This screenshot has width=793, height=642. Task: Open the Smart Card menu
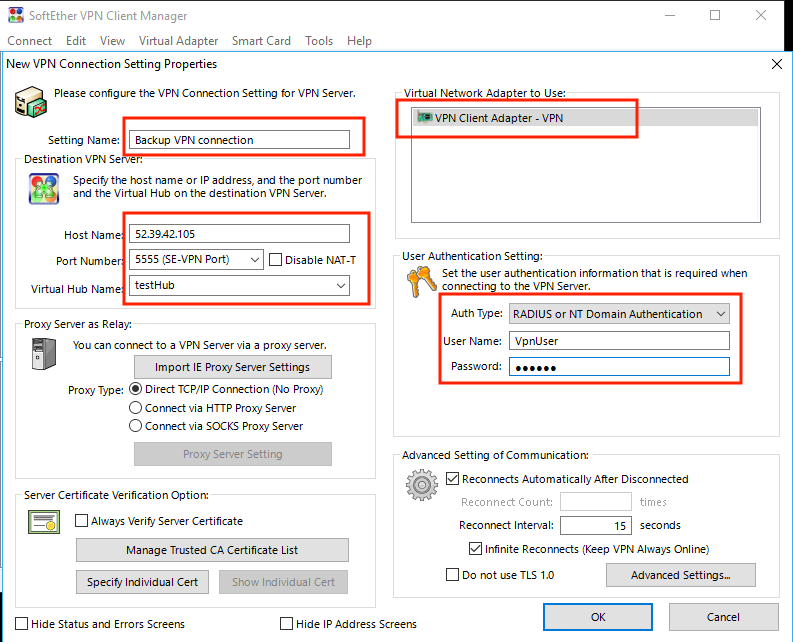click(261, 41)
